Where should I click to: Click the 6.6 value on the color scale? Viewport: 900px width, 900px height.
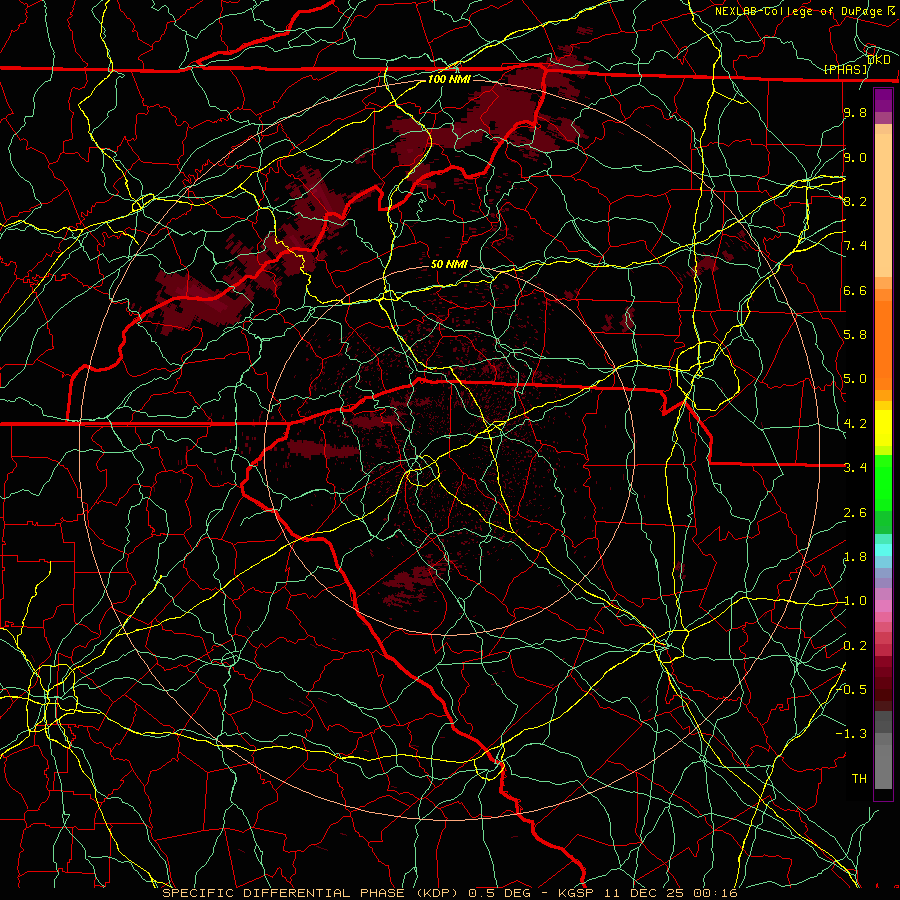coord(855,290)
